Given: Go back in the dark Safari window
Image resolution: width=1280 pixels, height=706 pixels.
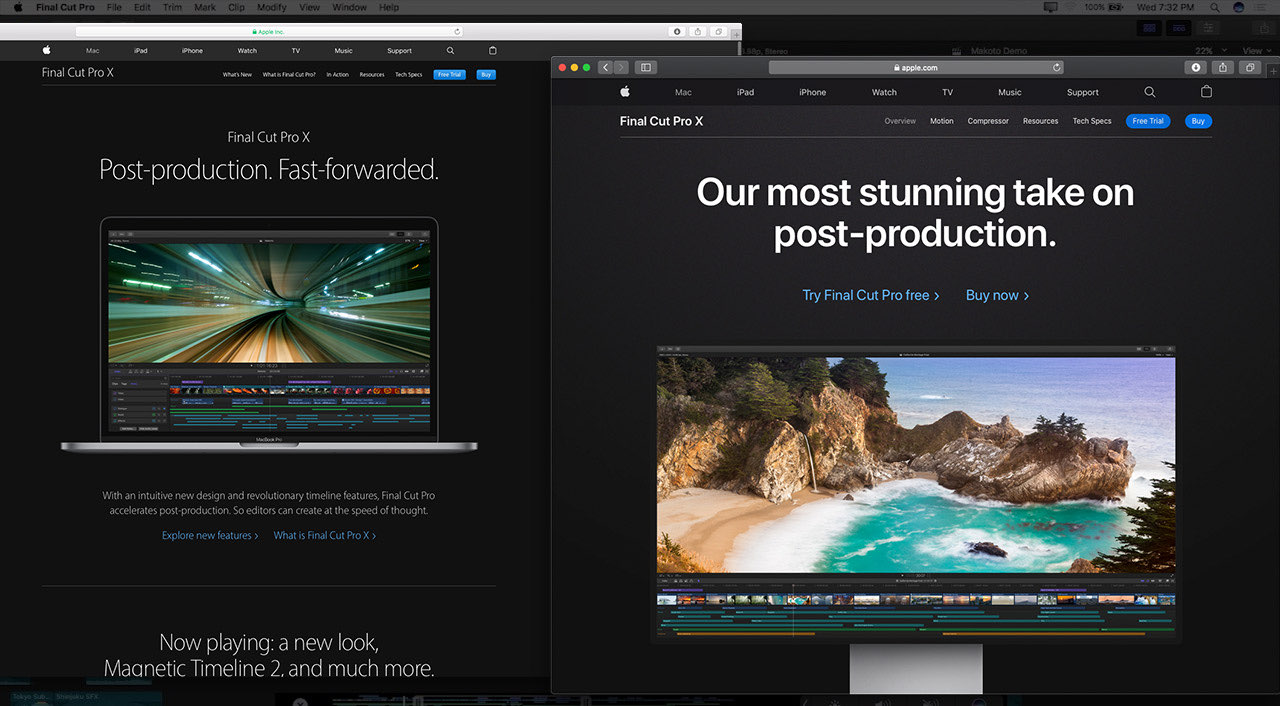Looking at the screenshot, I should click(605, 67).
